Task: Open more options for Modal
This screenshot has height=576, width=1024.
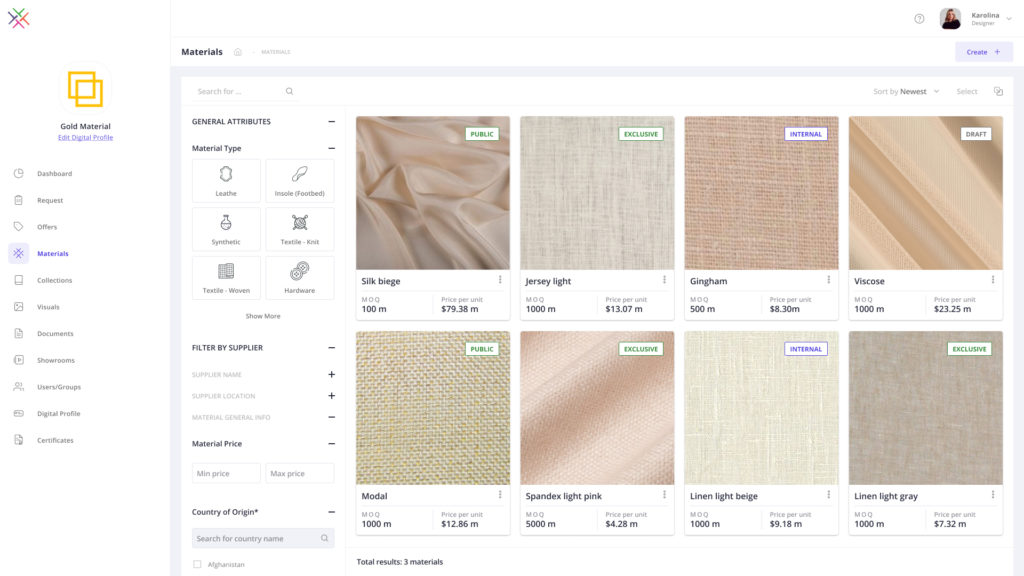Action: point(500,495)
